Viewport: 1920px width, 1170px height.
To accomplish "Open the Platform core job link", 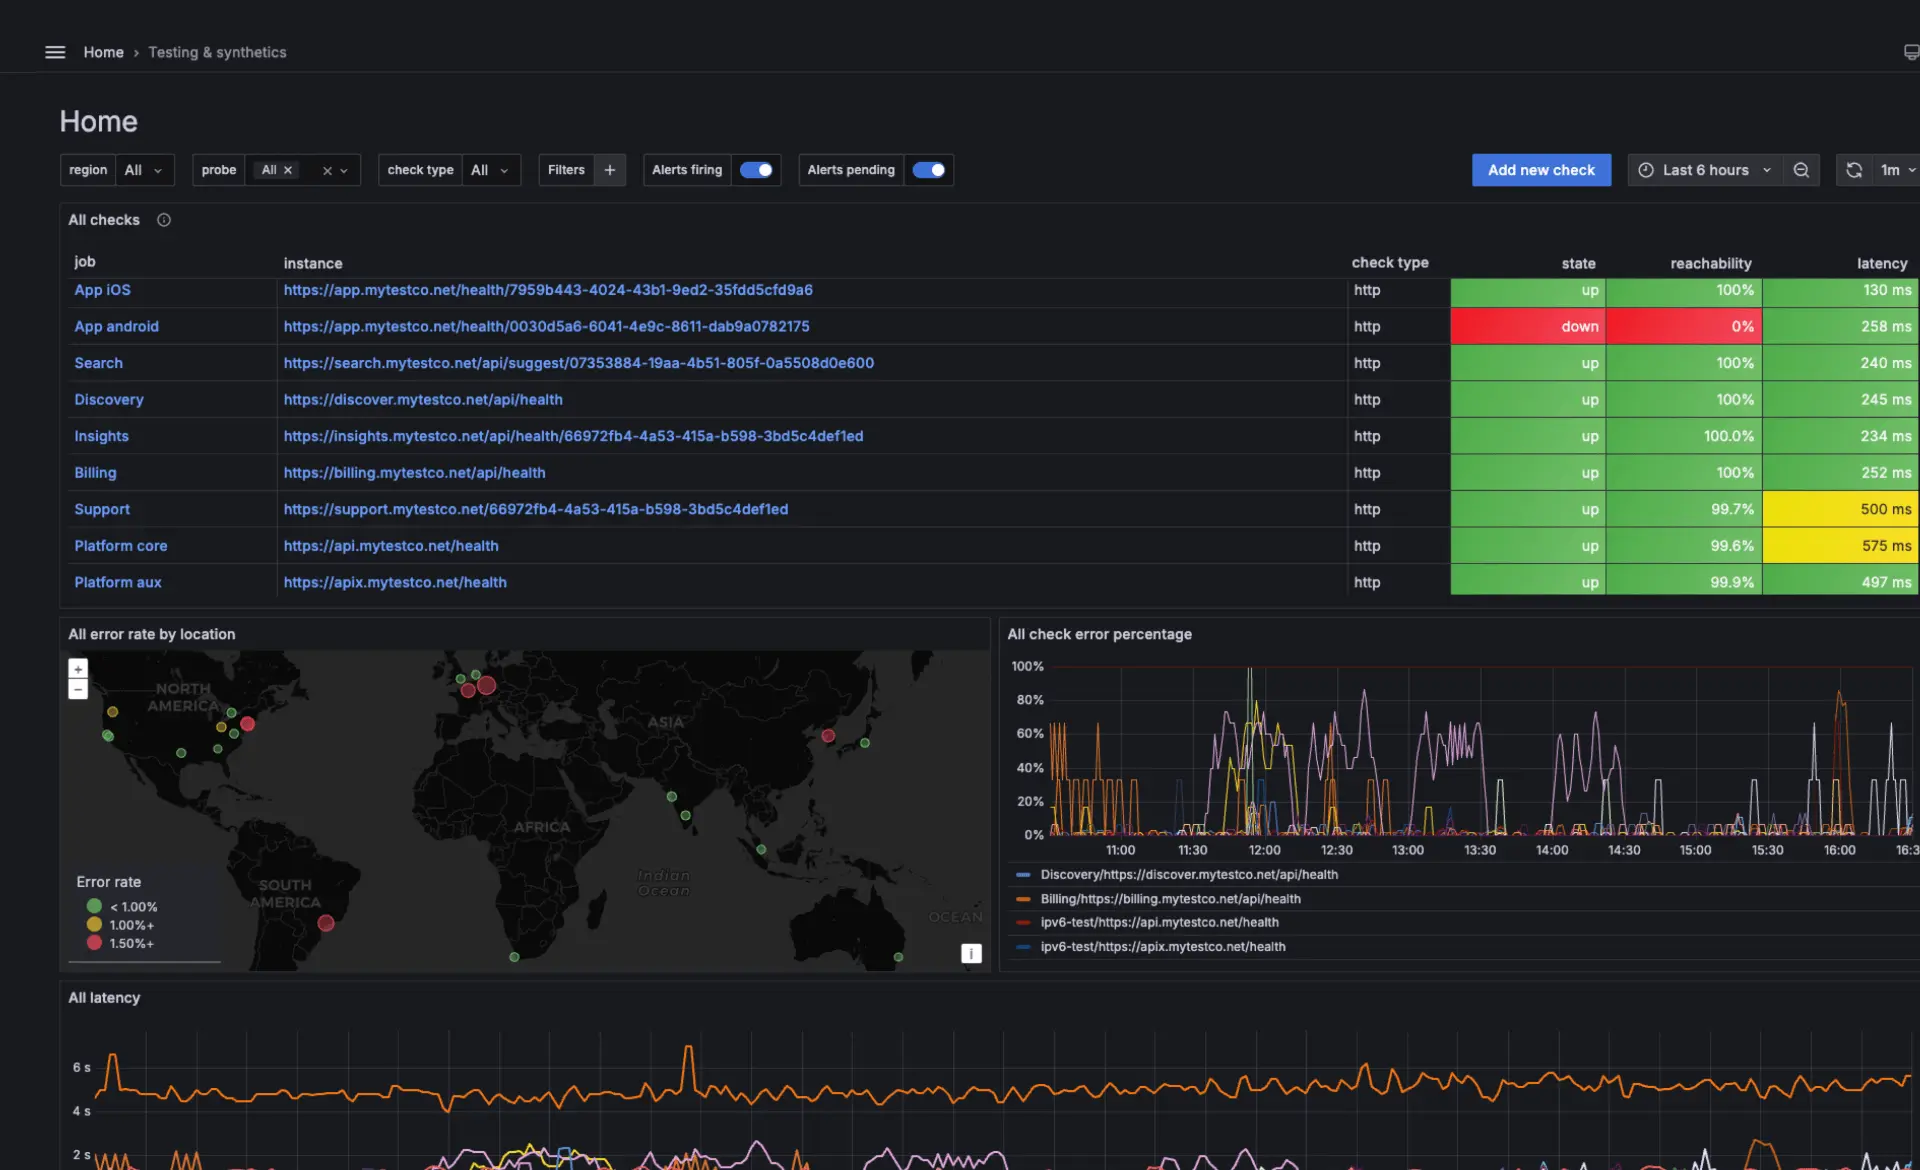I will point(120,546).
